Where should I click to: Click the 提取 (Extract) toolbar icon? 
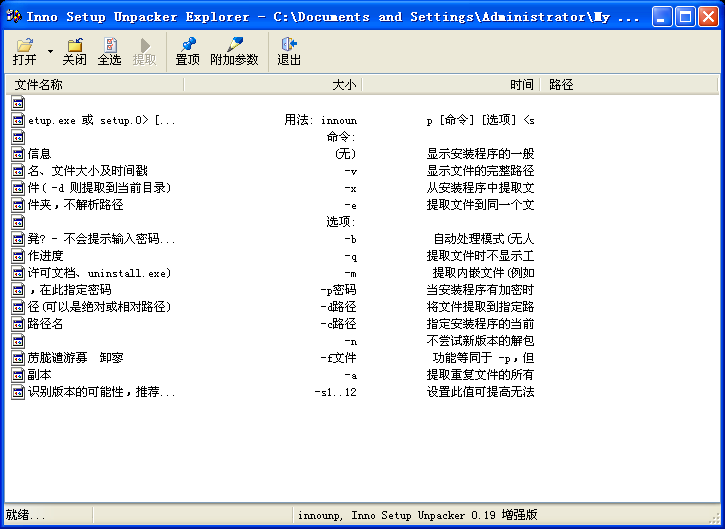pos(145,51)
